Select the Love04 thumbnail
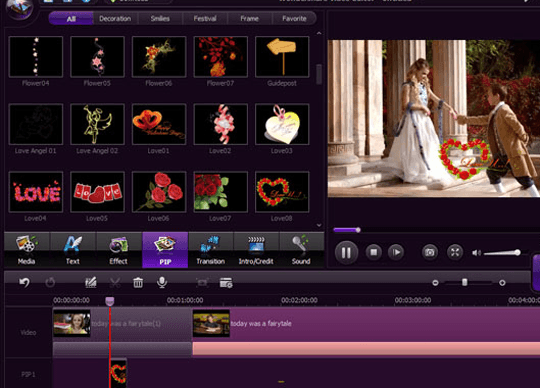The image size is (540, 388). [x=36, y=192]
